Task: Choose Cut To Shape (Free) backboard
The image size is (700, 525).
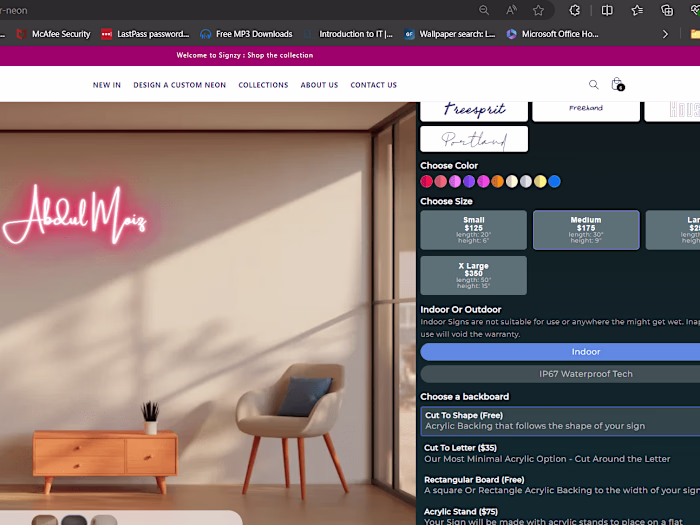Action: (x=560, y=421)
